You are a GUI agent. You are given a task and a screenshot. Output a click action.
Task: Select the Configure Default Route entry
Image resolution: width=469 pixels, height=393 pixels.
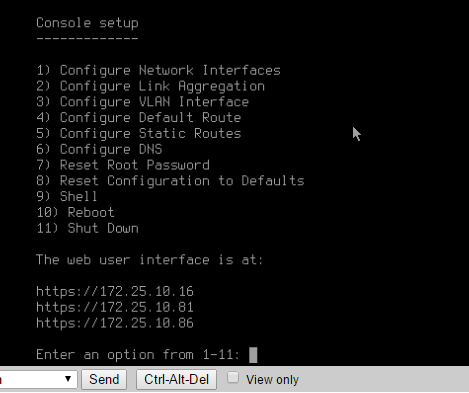(x=139, y=118)
